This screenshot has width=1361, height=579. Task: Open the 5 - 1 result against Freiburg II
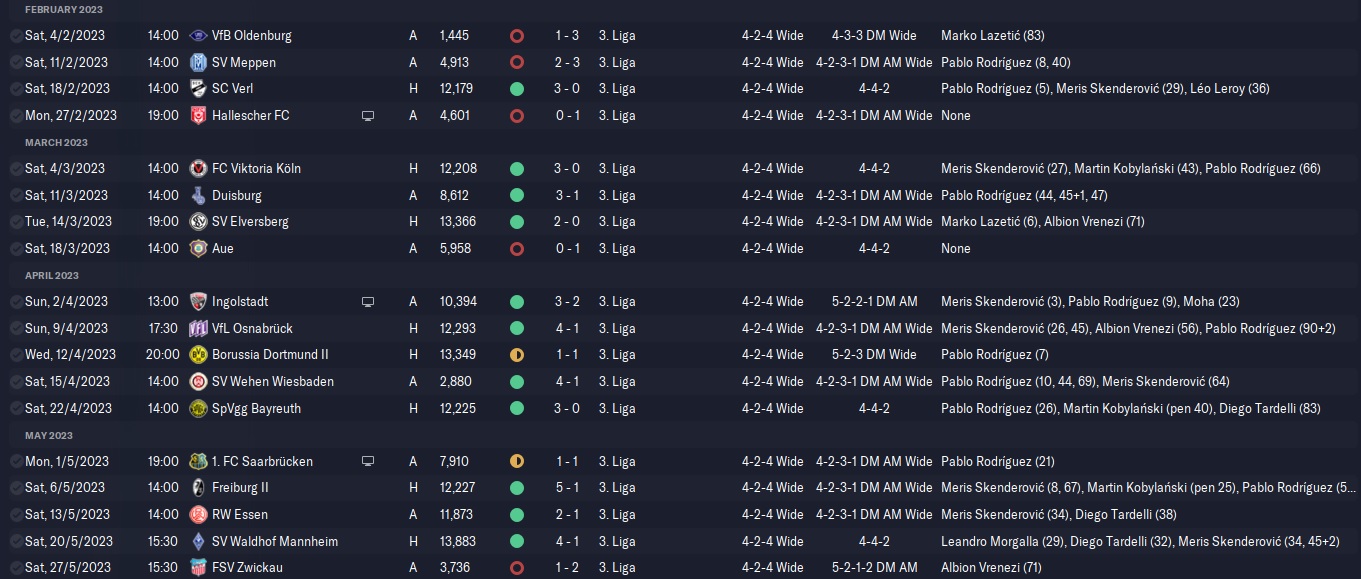pos(568,488)
